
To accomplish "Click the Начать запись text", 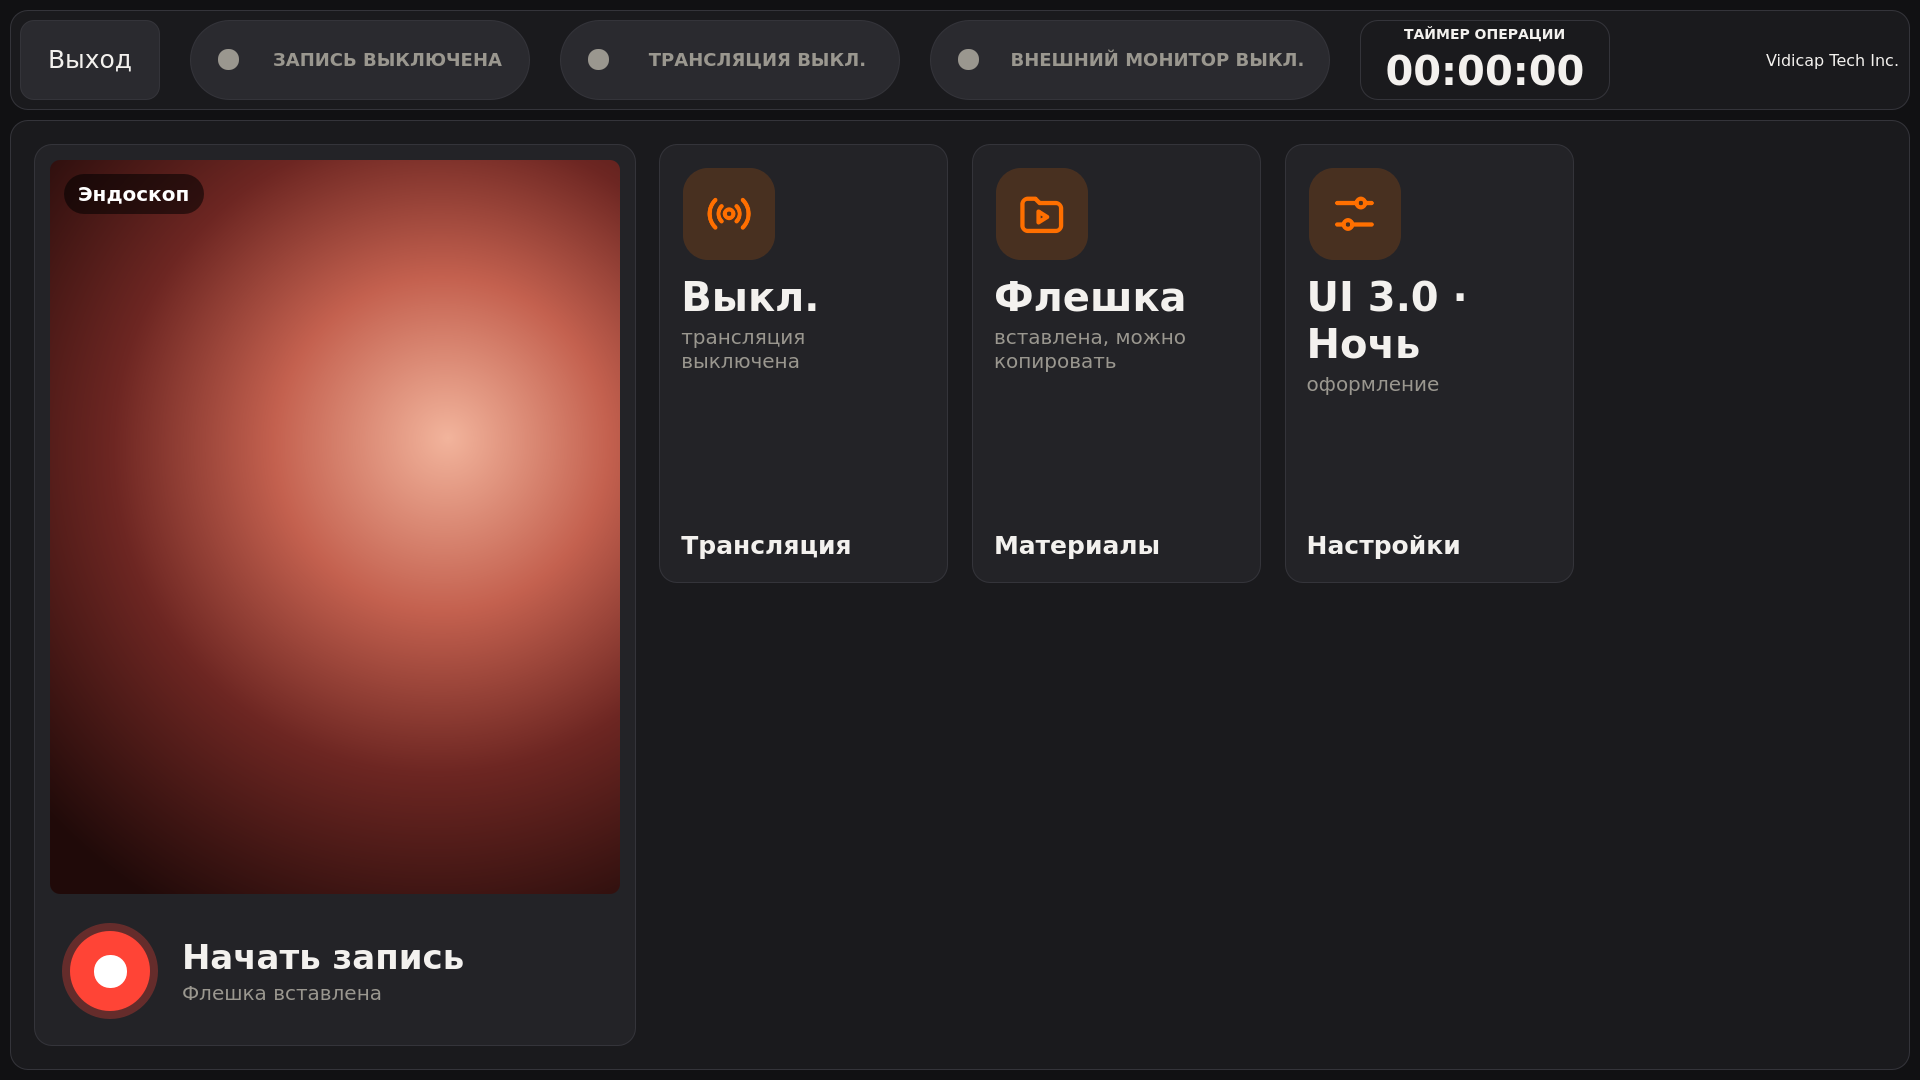I will click(x=323, y=957).
